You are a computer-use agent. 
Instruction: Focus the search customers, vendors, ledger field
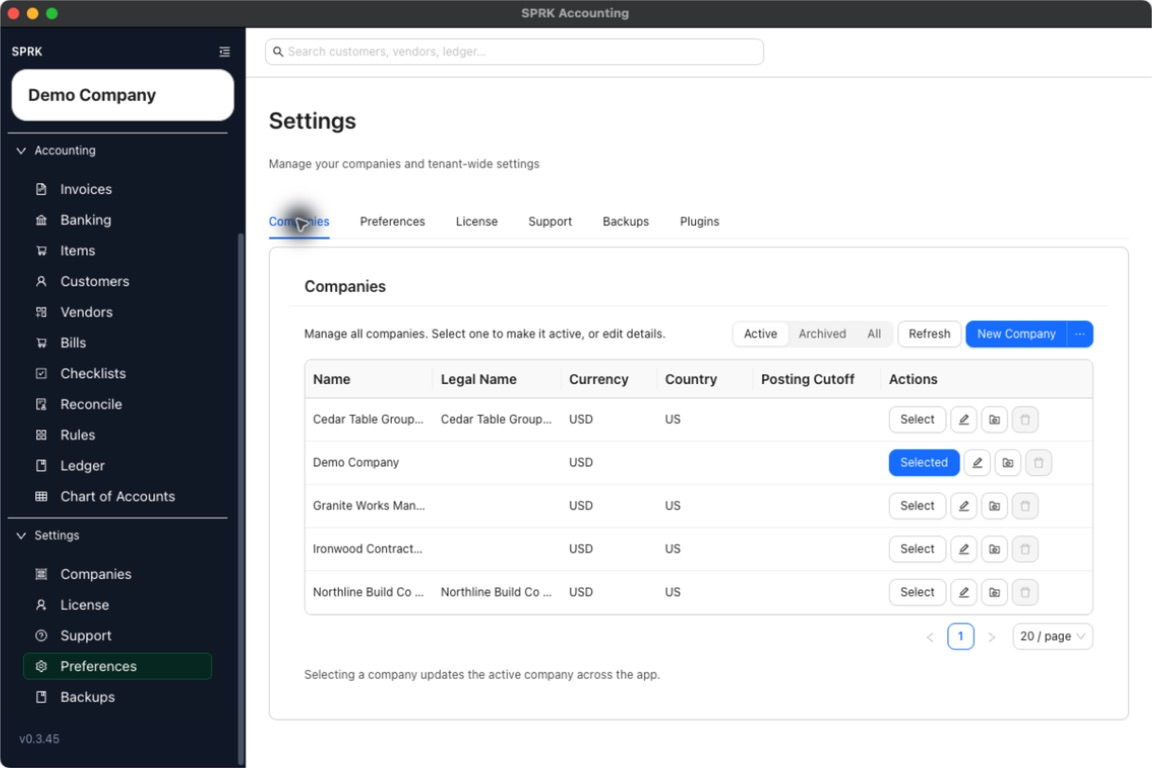(x=514, y=51)
